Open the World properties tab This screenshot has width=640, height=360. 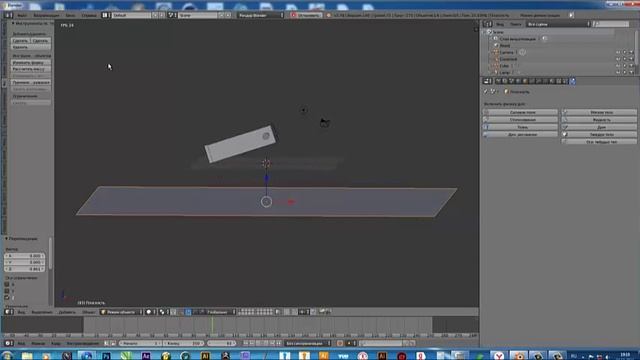pos(518,81)
